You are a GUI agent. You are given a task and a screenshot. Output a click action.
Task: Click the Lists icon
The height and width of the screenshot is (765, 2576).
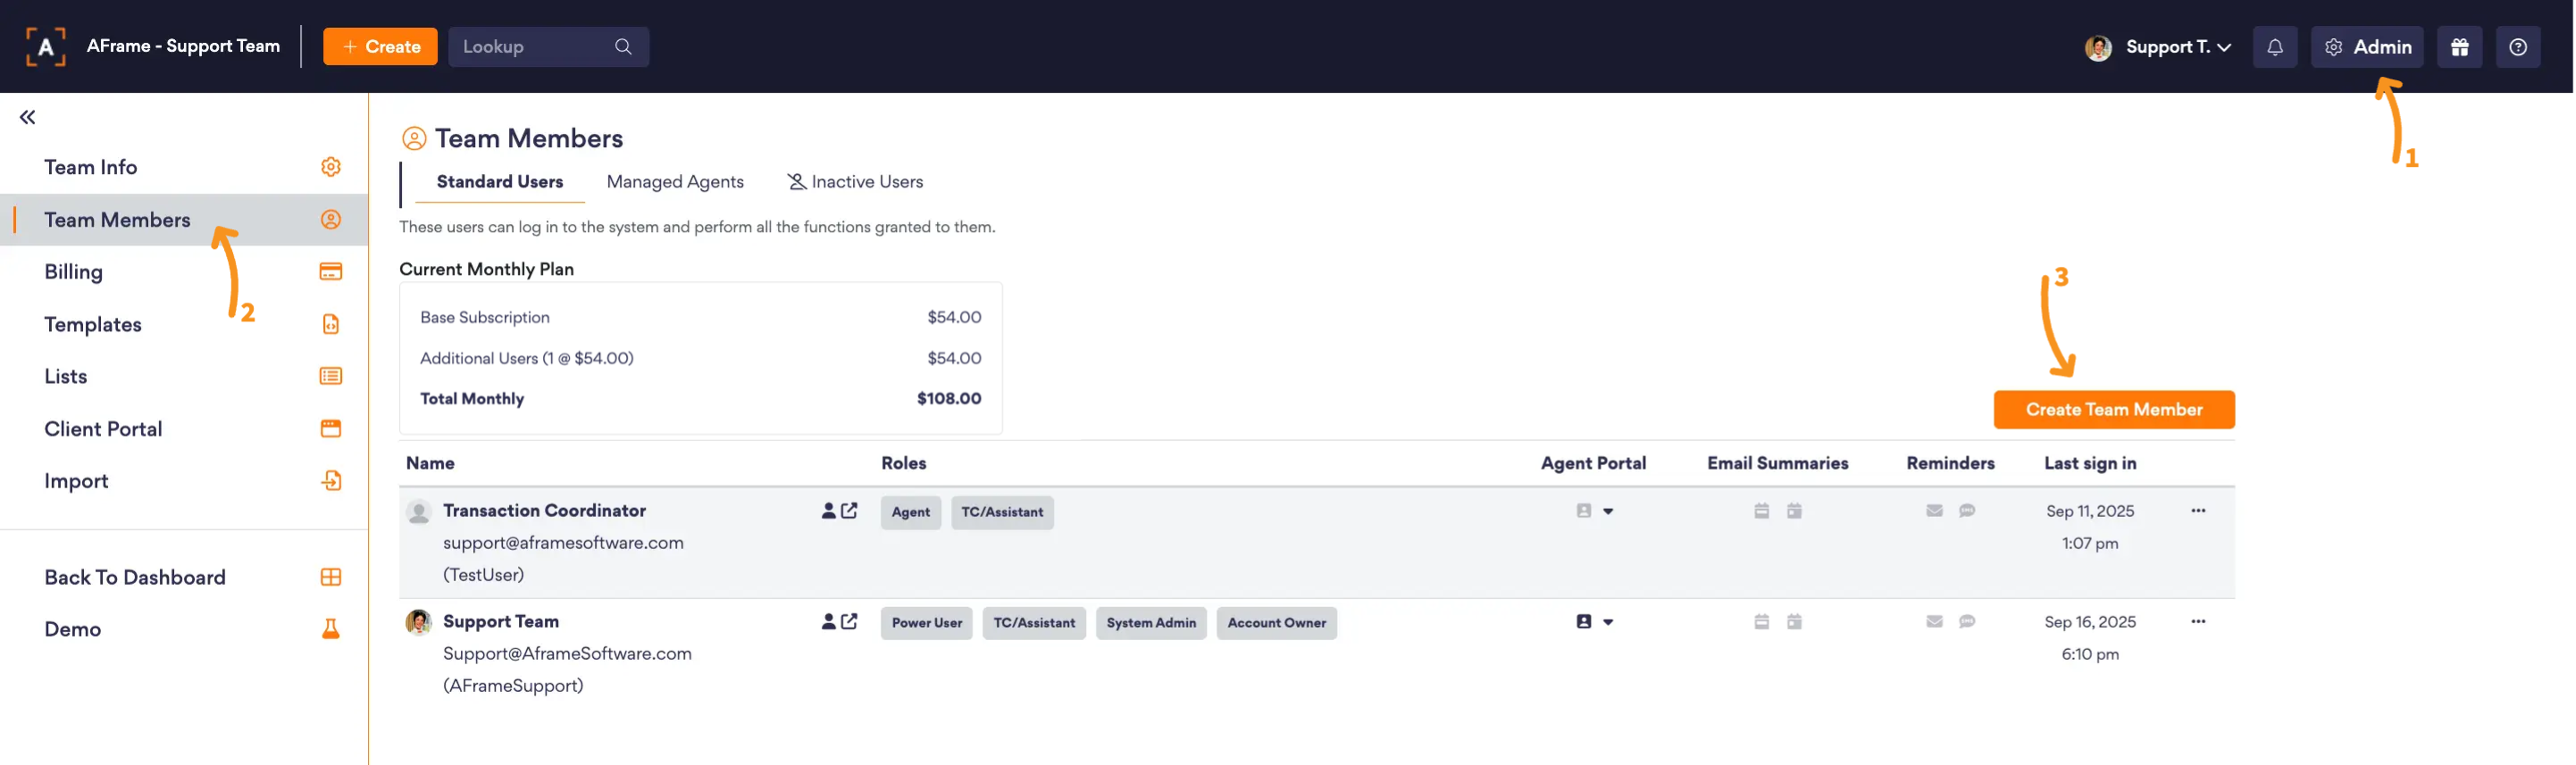pos(330,376)
